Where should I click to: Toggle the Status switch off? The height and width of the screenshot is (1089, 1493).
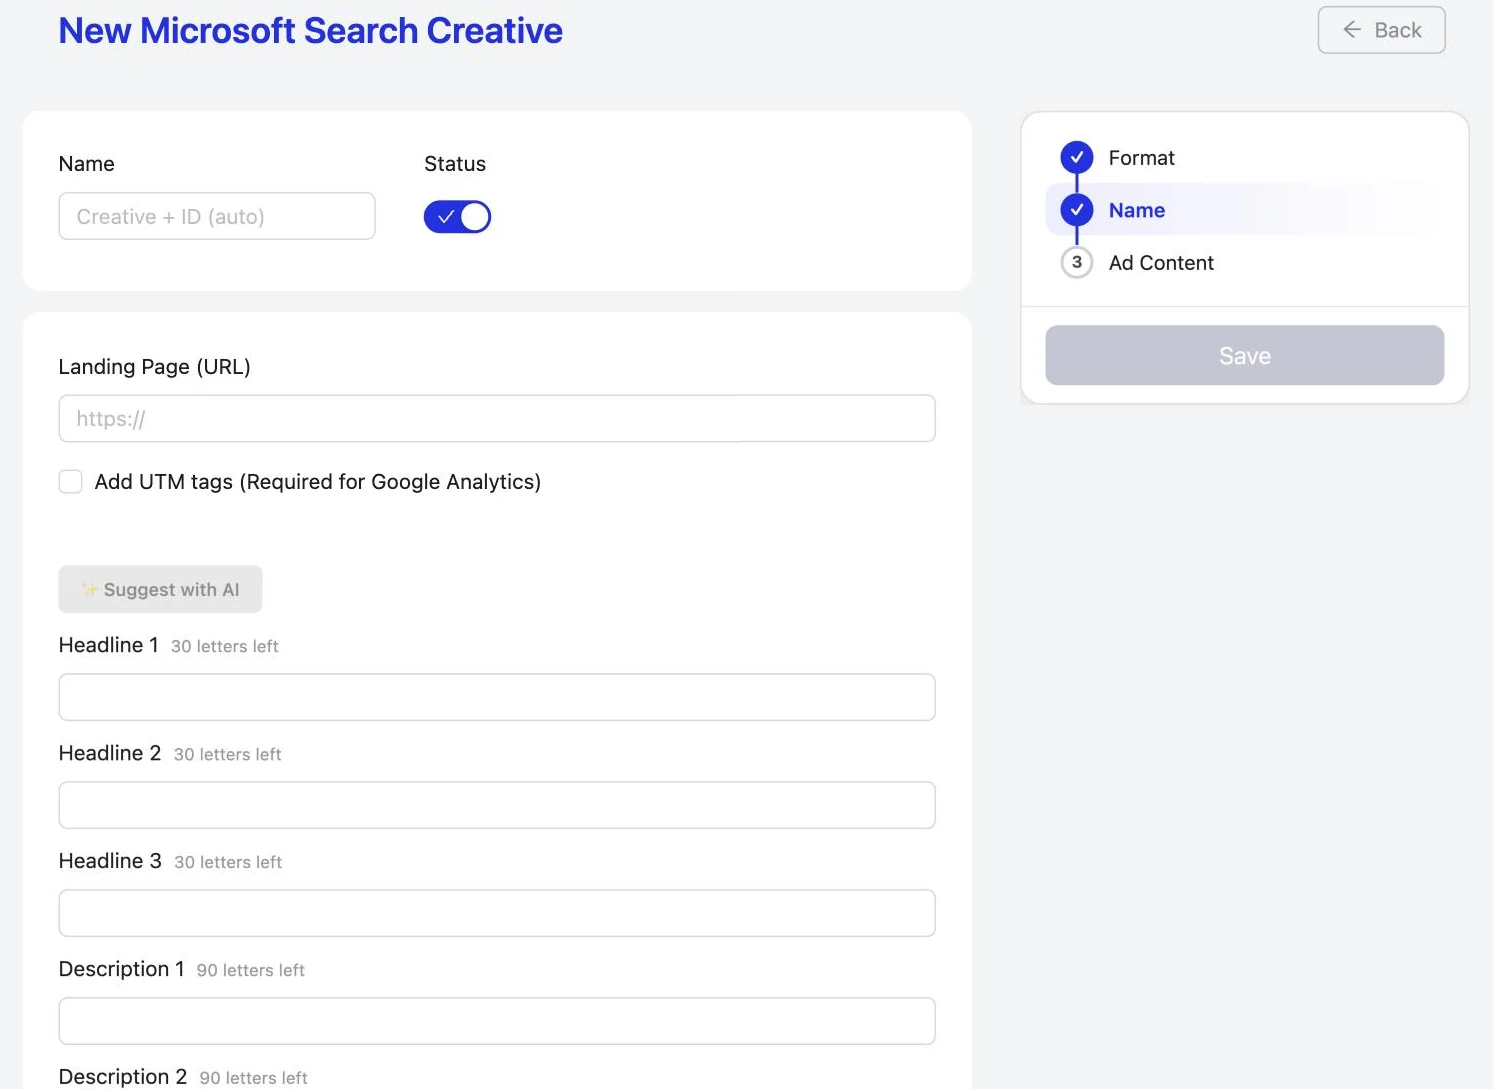click(457, 217)
